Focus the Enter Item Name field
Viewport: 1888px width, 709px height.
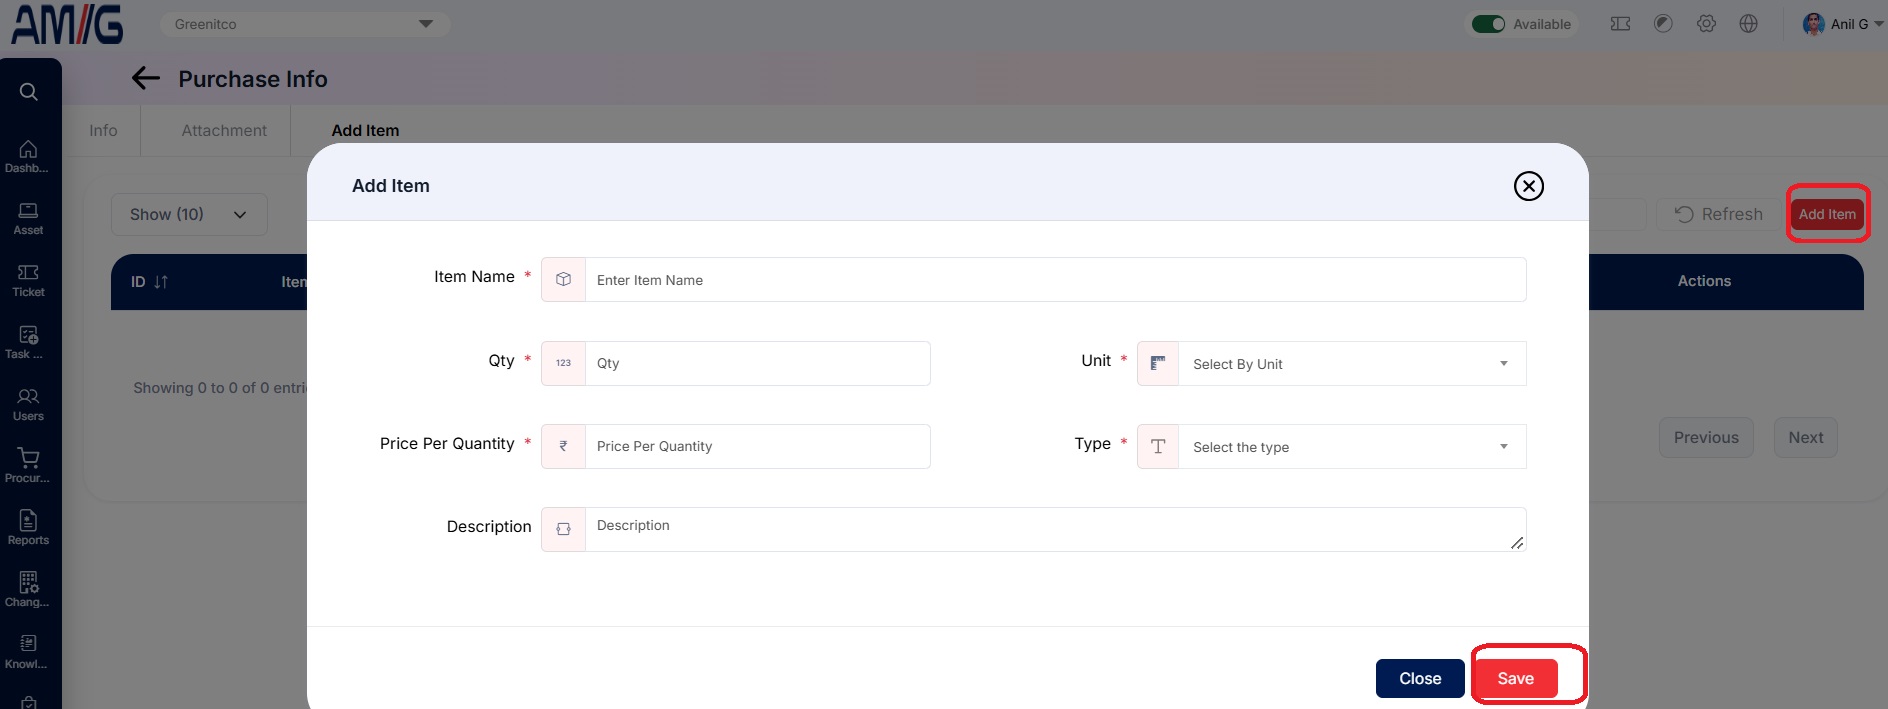[1055, 280]
